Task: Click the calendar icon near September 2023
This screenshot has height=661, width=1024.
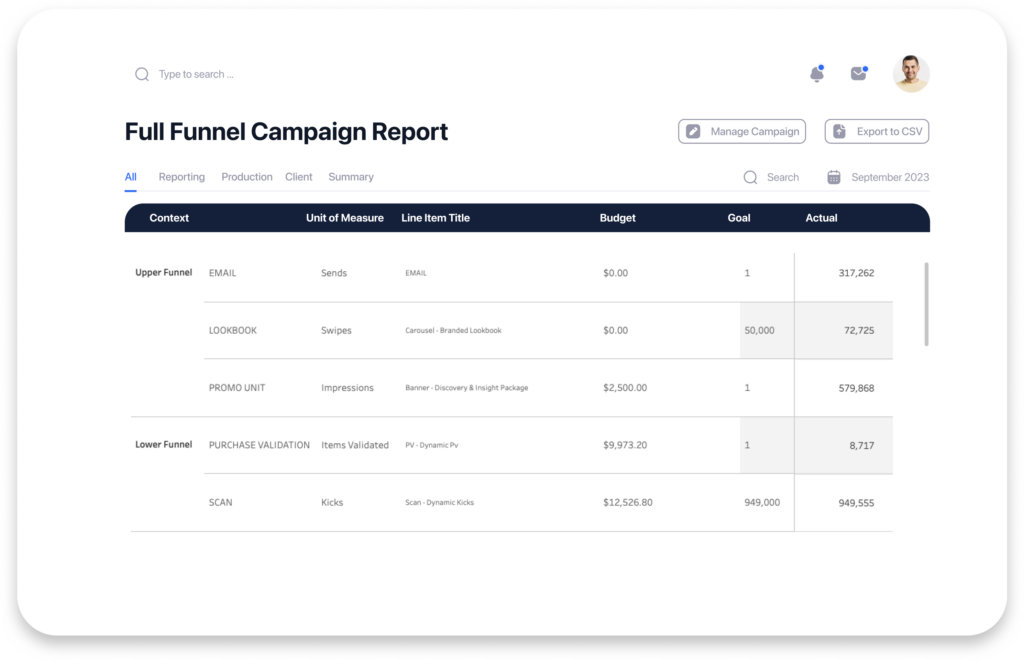Action: [x=834, y=177]
